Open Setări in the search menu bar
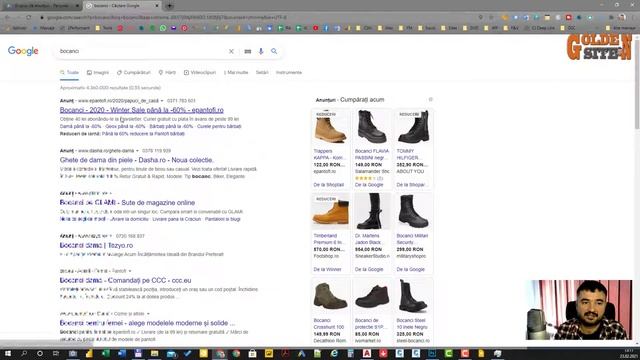This screenshot has width=640, height=360. pos(262,73)
